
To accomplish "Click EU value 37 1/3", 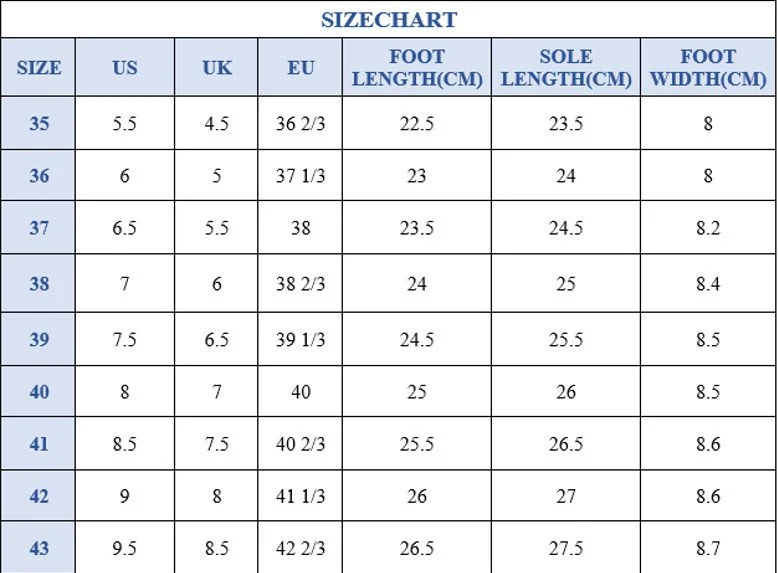I will point(301,176).
